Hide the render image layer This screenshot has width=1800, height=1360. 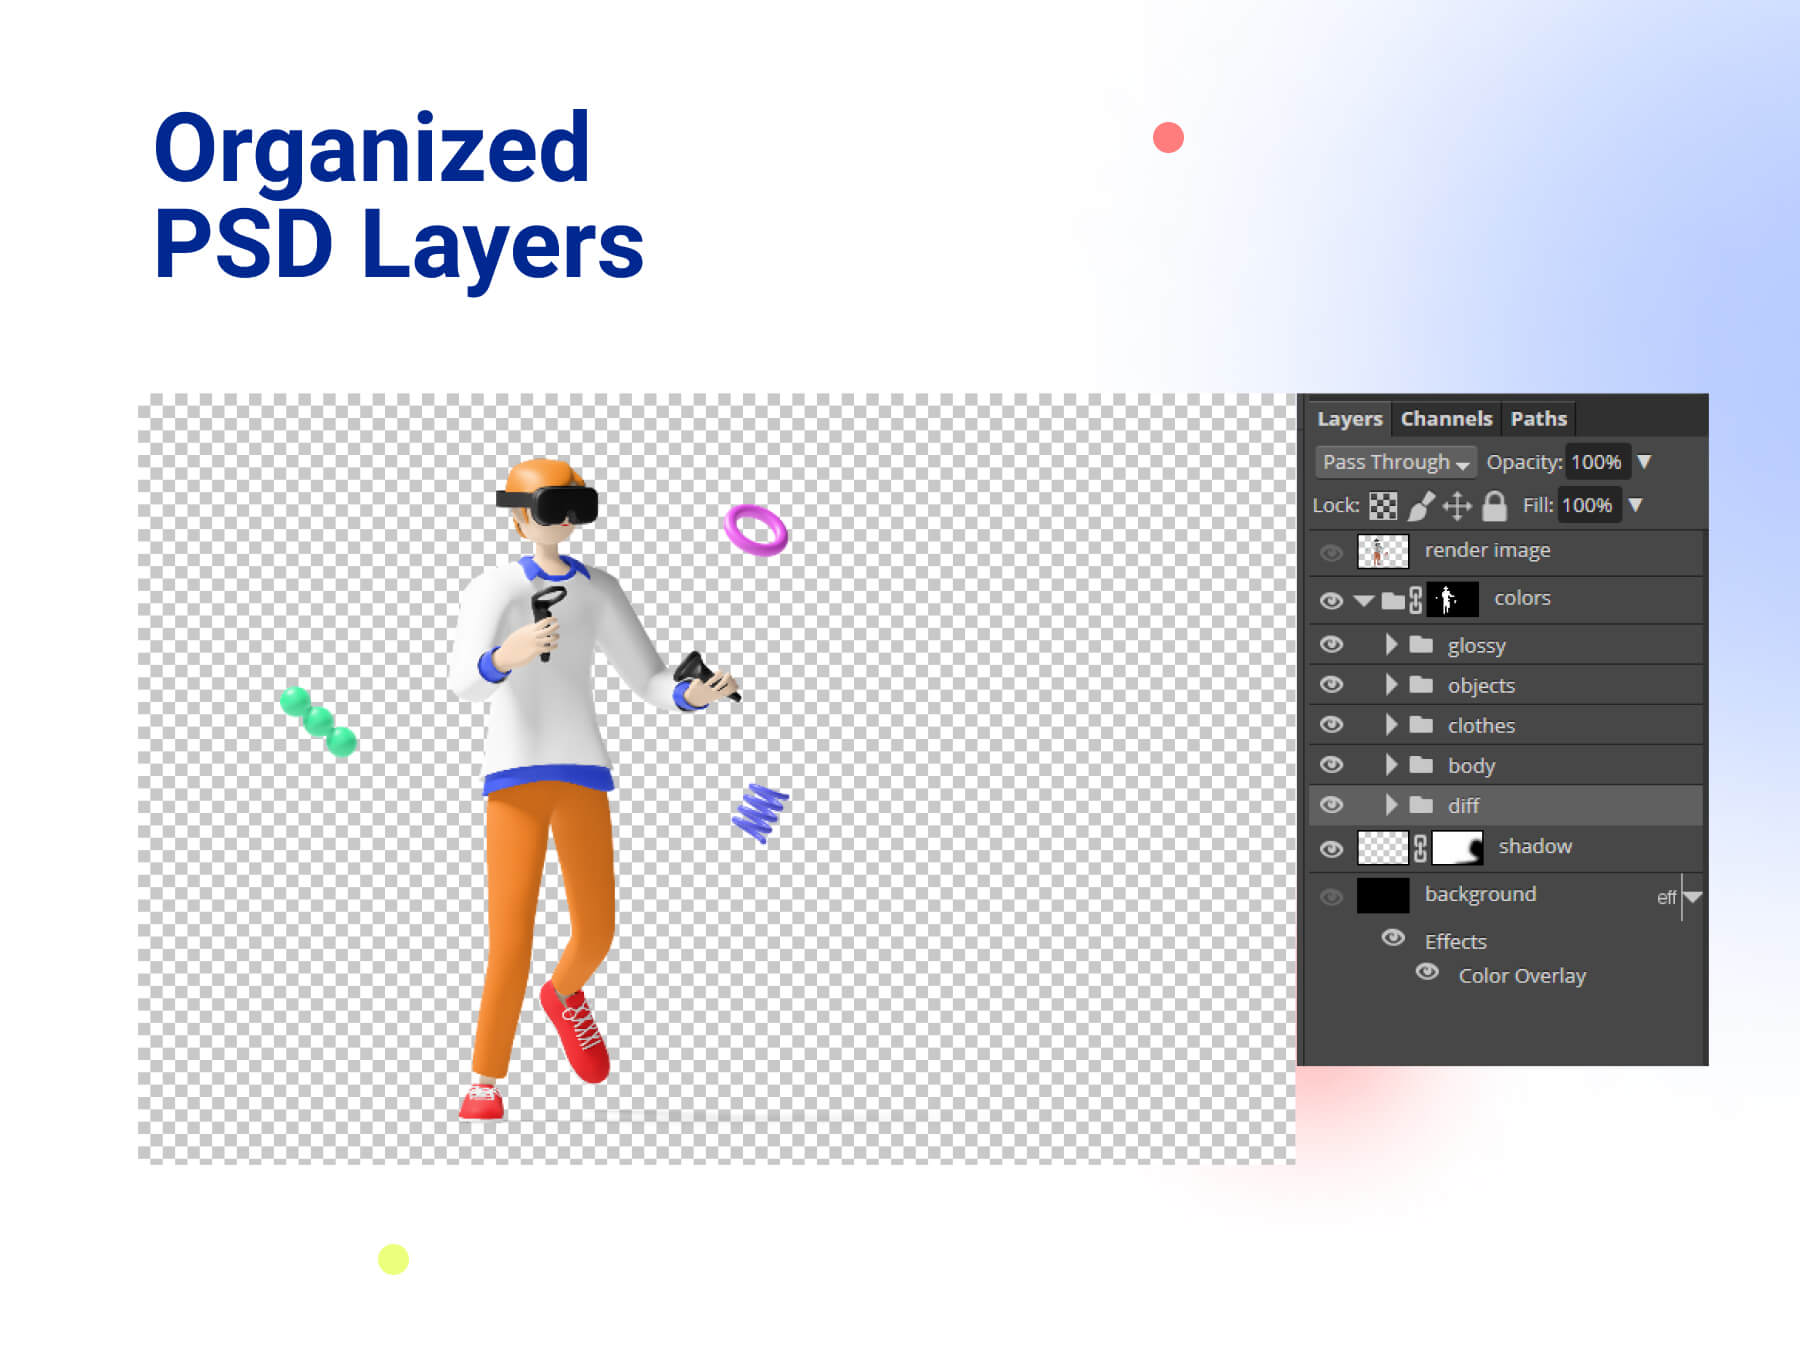point(1331,550)
